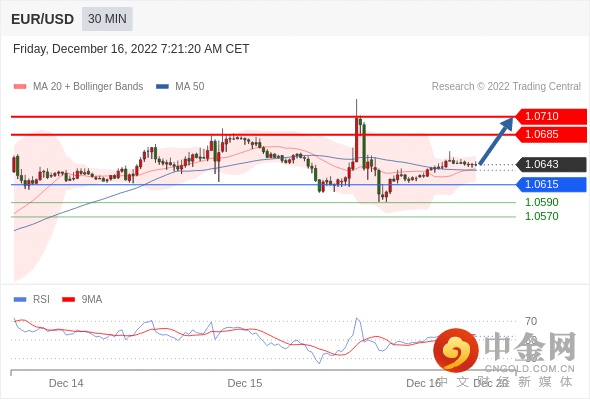Click the RSI 70 level label
The height and width of the screenshot is (400, 590).
(x=531, y=321)
